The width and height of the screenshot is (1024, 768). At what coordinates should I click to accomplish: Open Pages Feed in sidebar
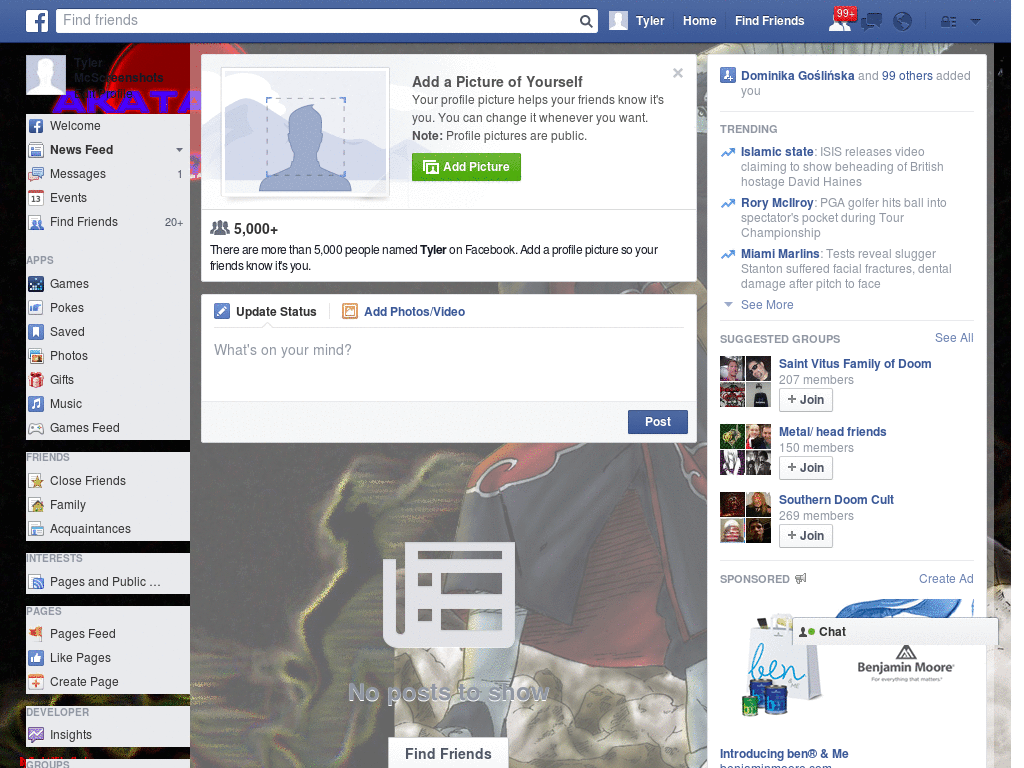(x=108, y=633)
